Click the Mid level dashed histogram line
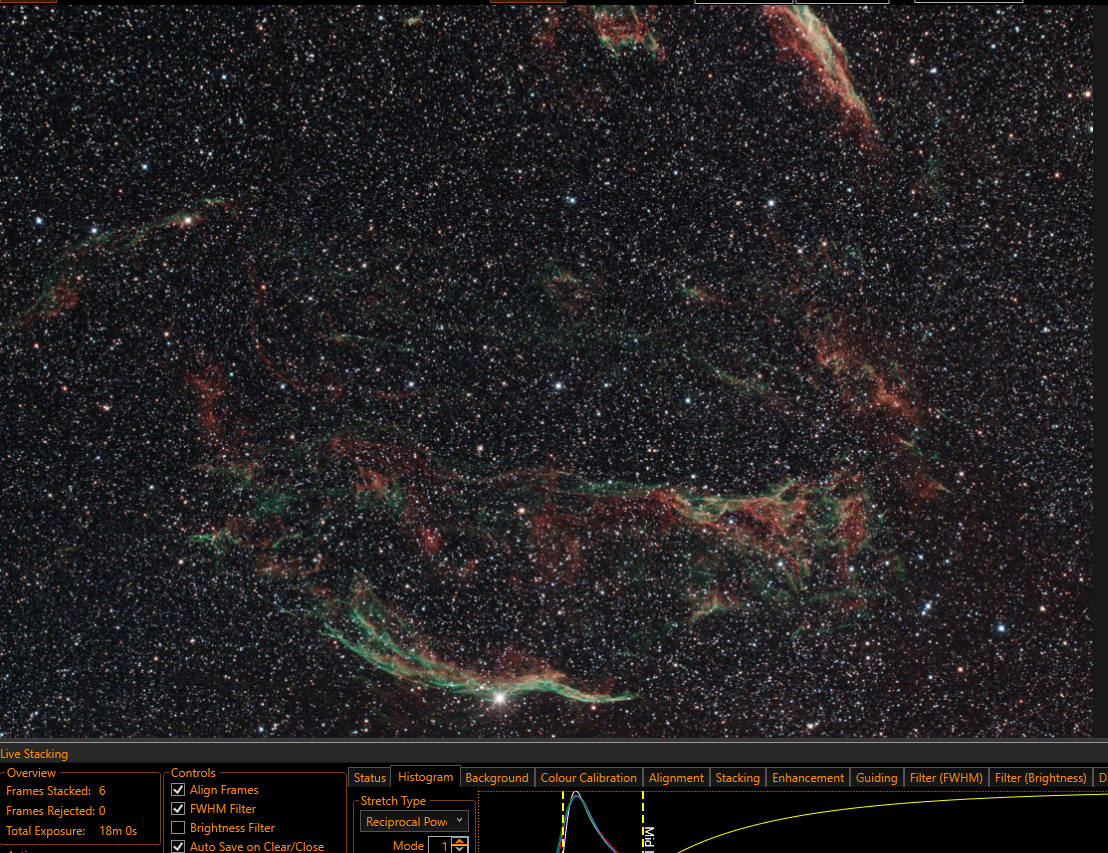 click(x=643, y=822)
